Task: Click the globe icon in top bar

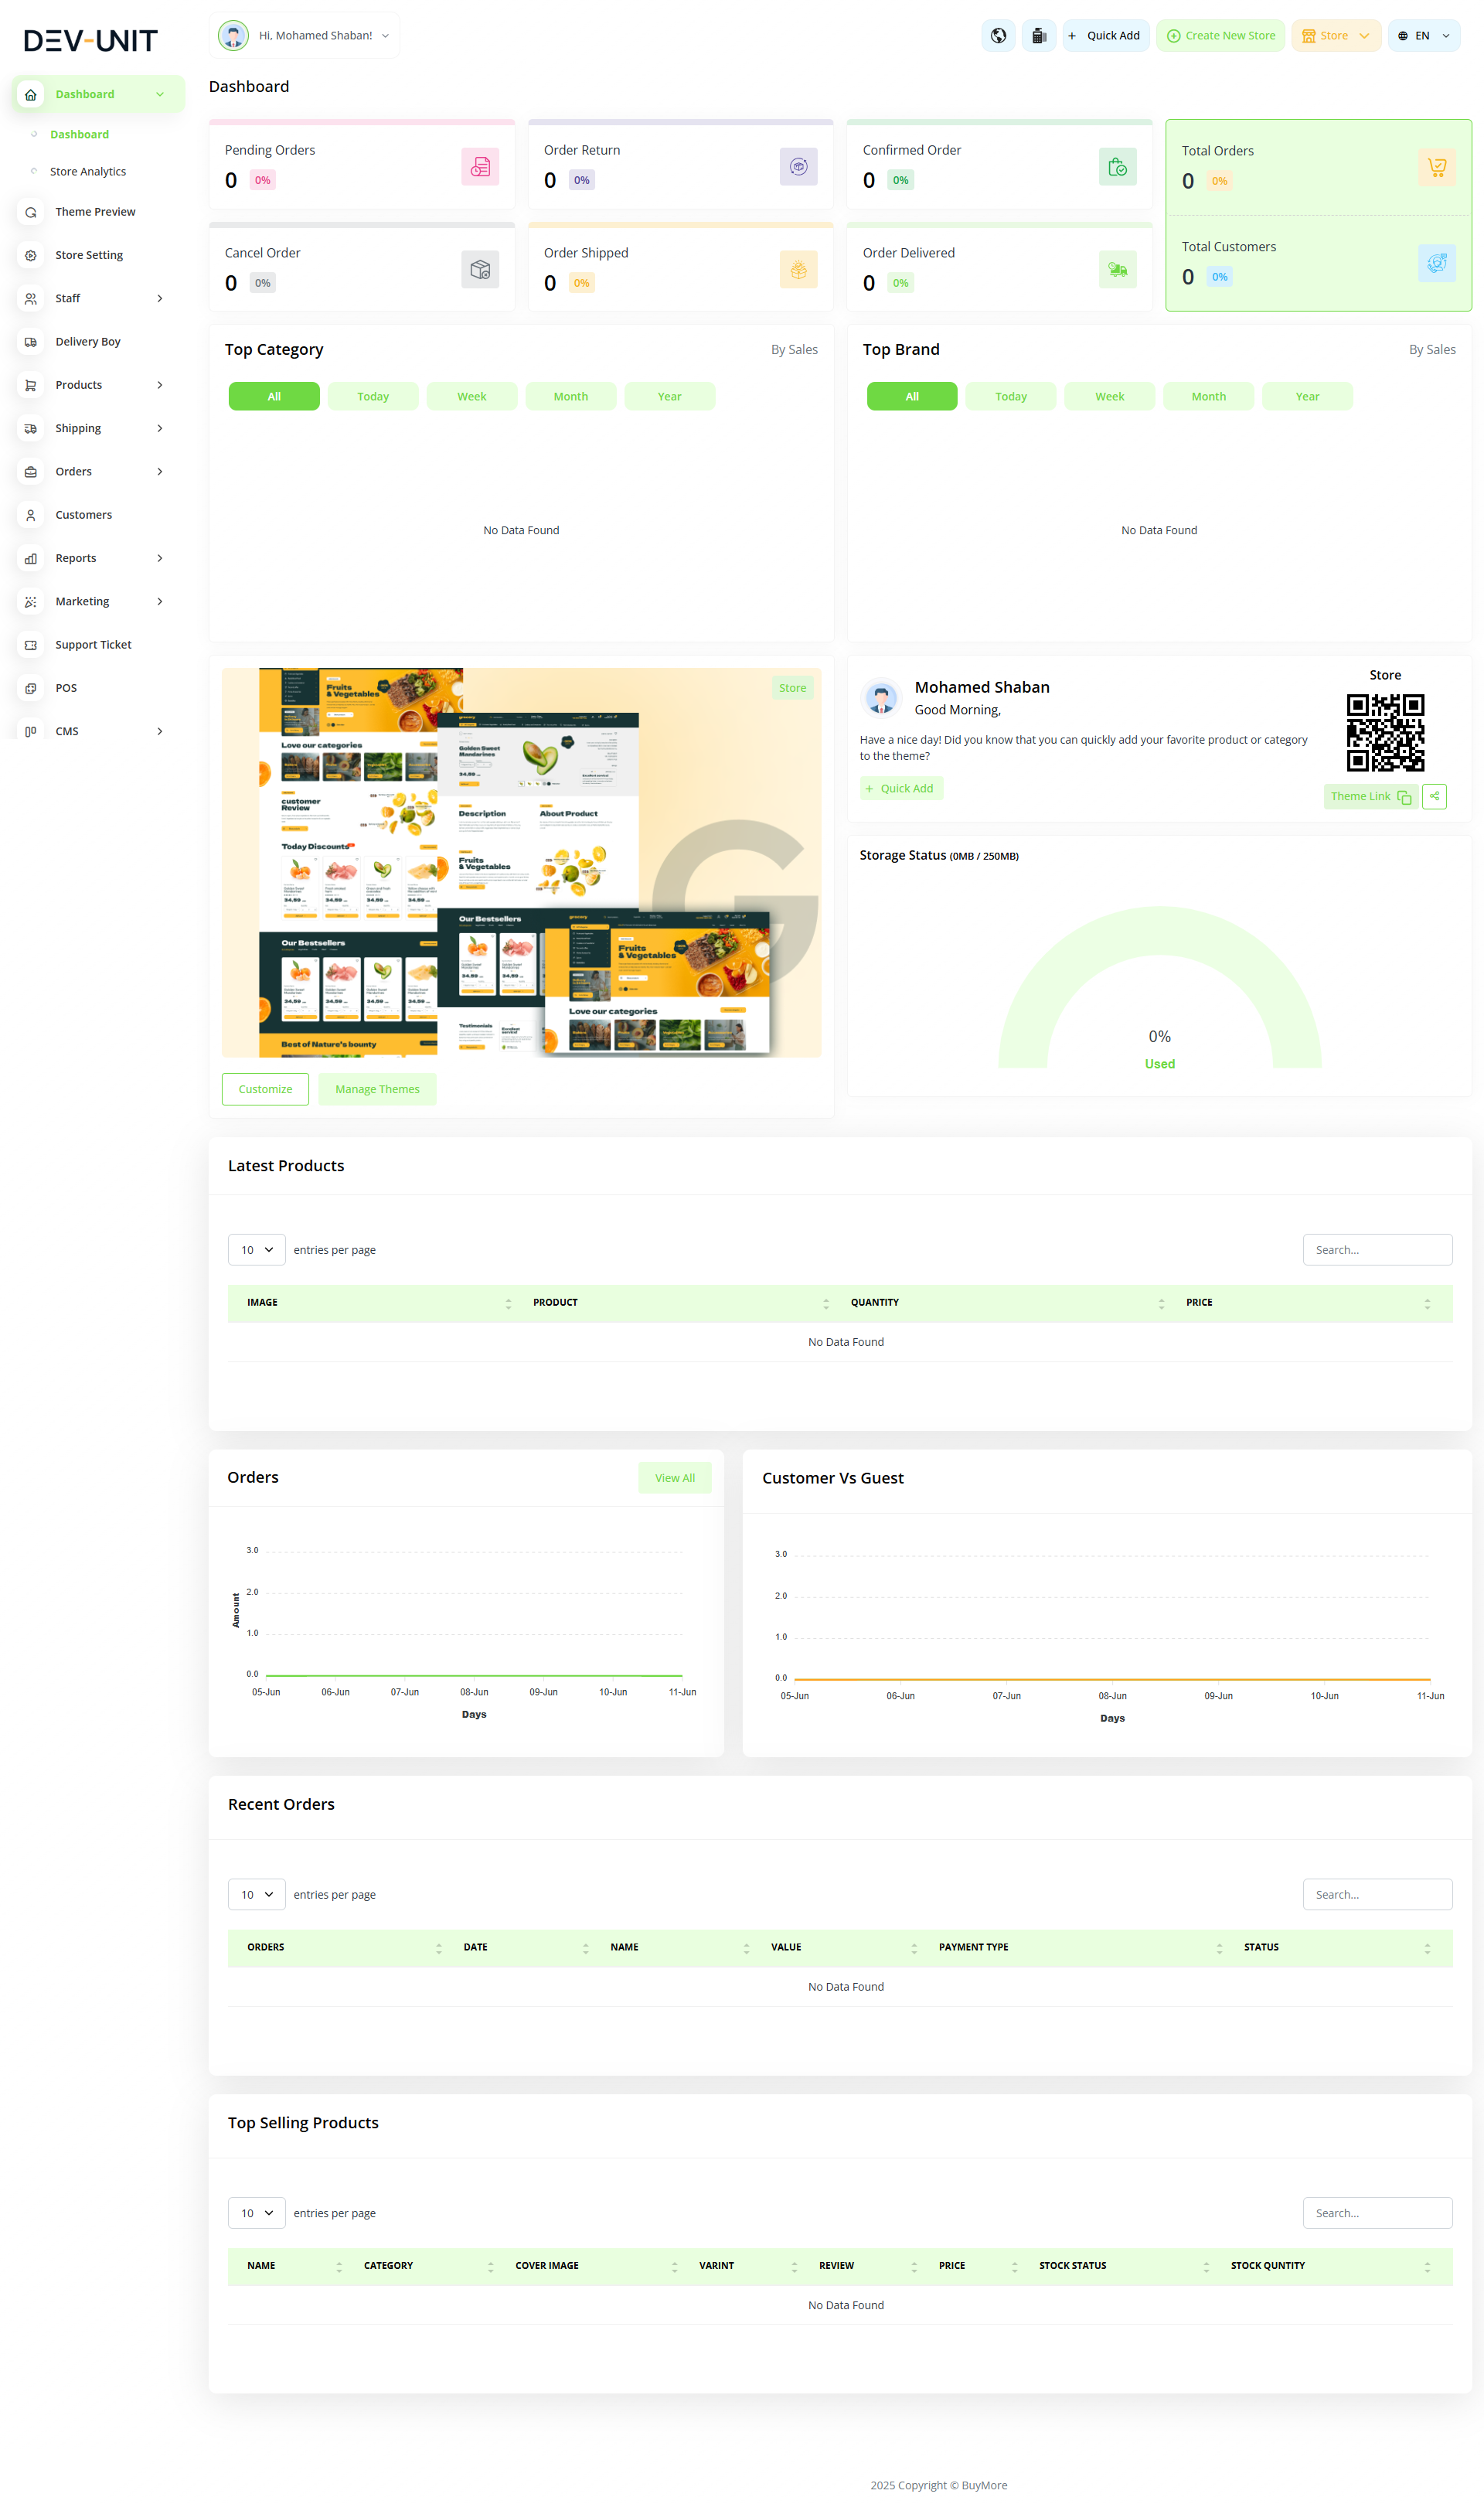Action: 998,36
